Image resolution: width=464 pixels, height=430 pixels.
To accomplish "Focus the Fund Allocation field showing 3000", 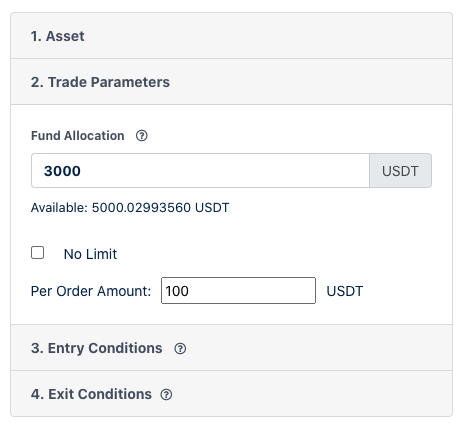I will point(200,171).
